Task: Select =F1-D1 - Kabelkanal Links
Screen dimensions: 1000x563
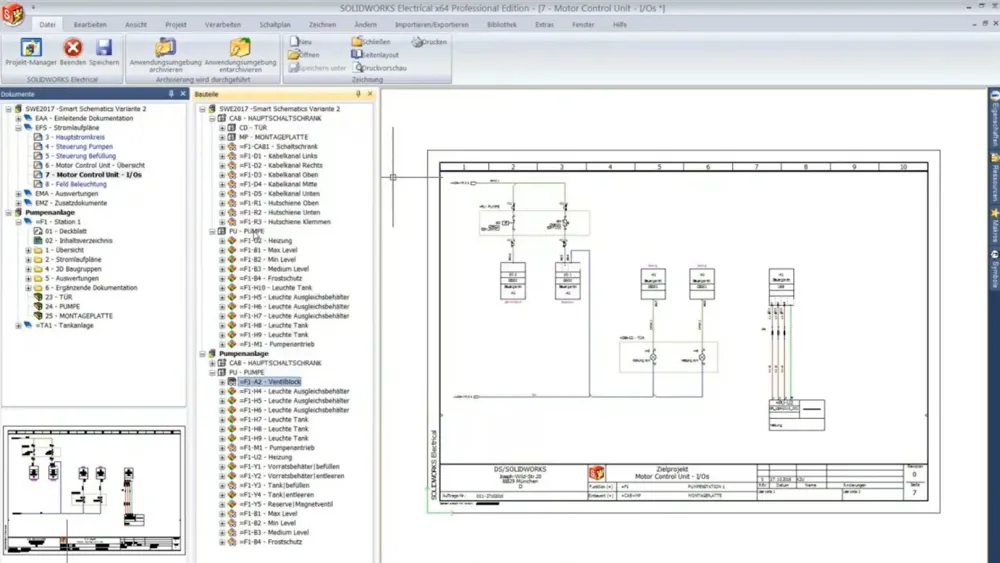Action: click(x=278, y=156)
